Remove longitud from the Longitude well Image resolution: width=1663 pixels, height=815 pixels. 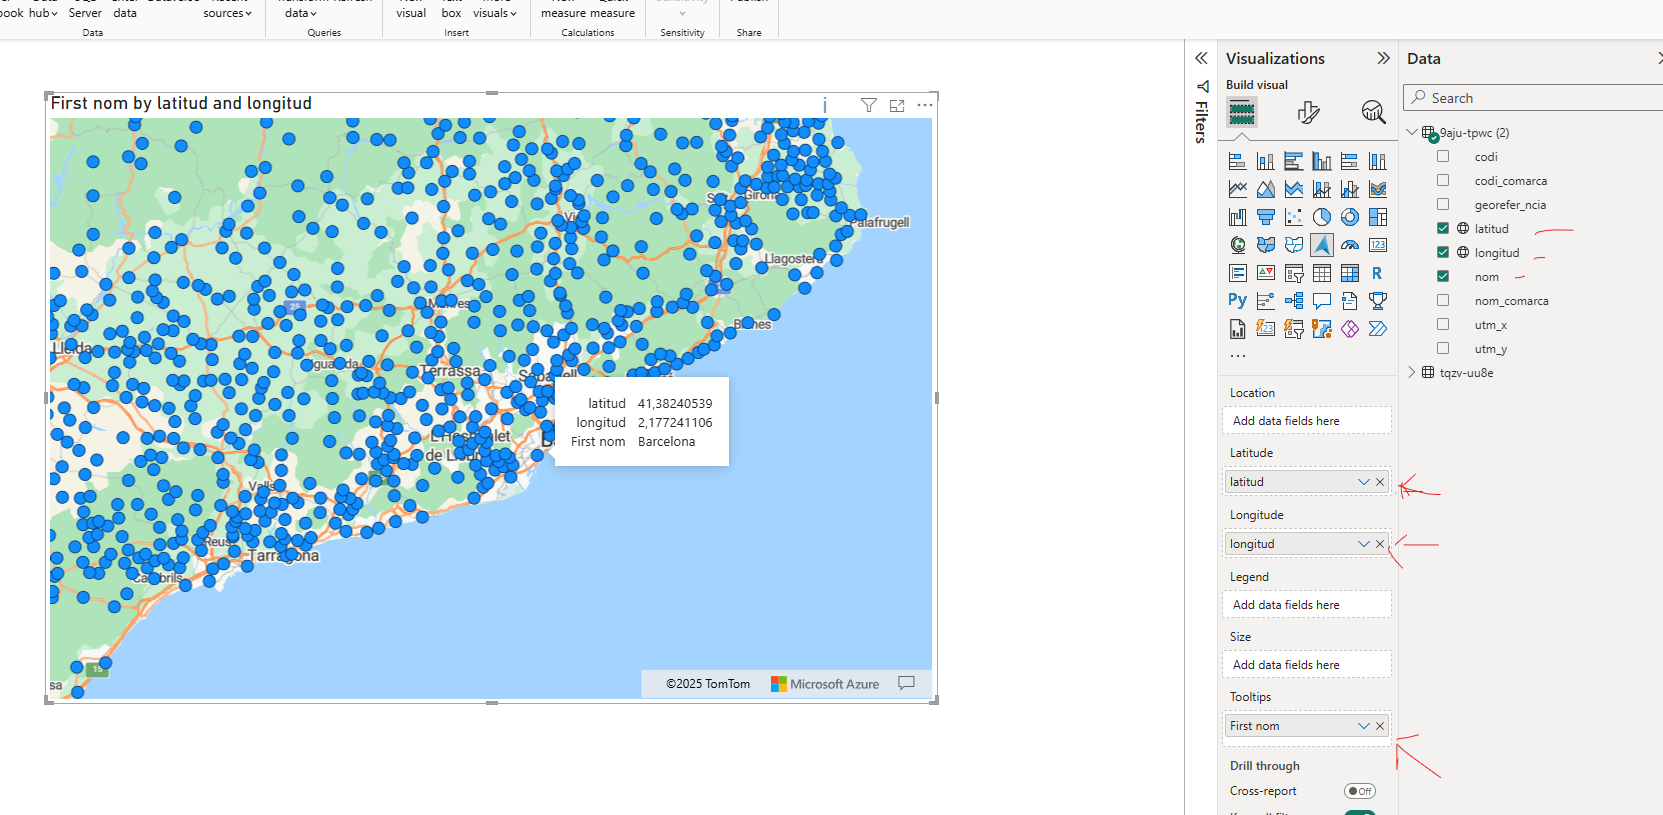(1380, 544)
